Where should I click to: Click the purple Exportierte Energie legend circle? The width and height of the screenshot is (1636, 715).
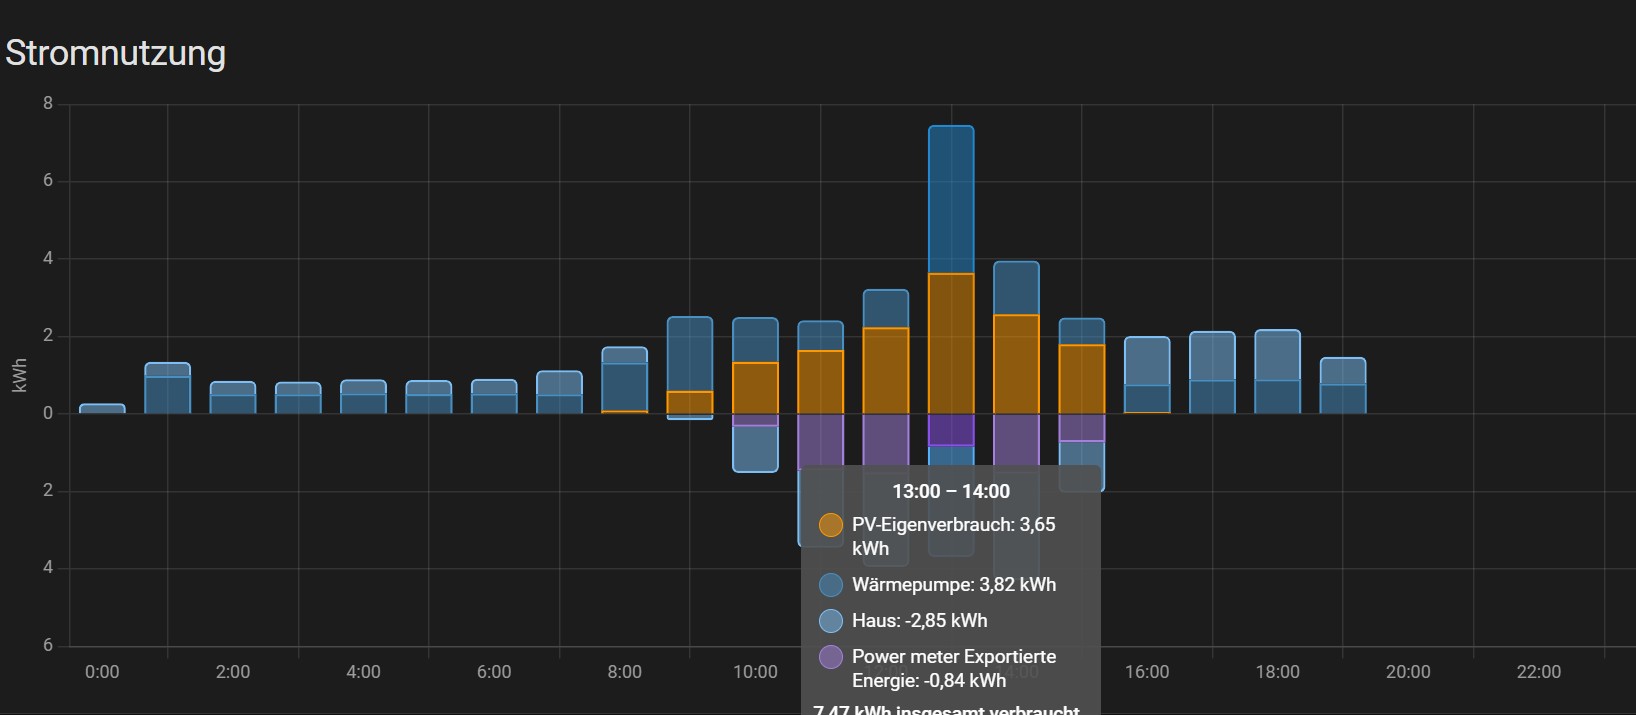(830, 657)
